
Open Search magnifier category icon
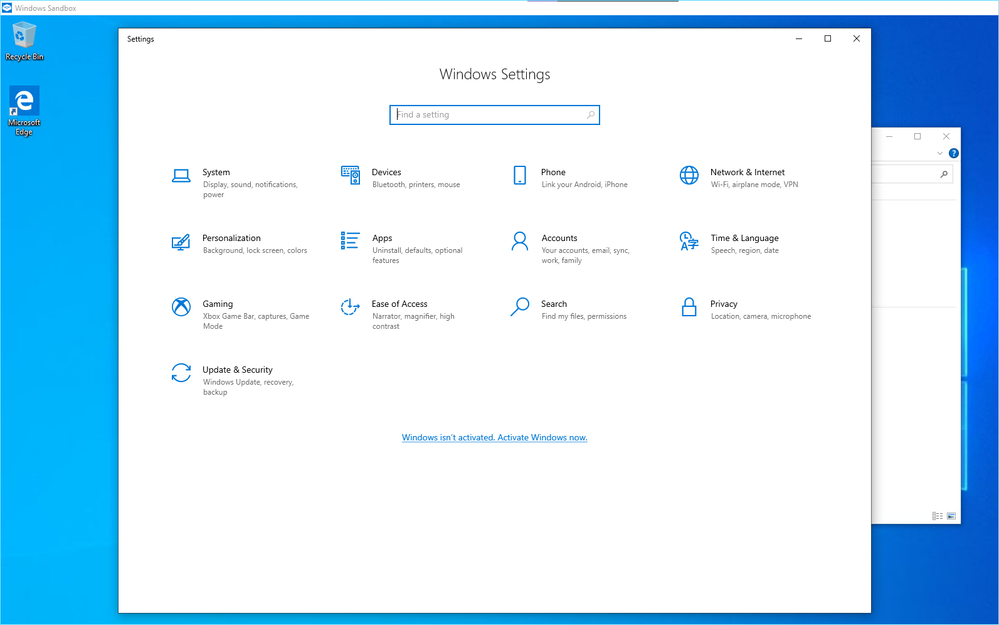(520, 307)
